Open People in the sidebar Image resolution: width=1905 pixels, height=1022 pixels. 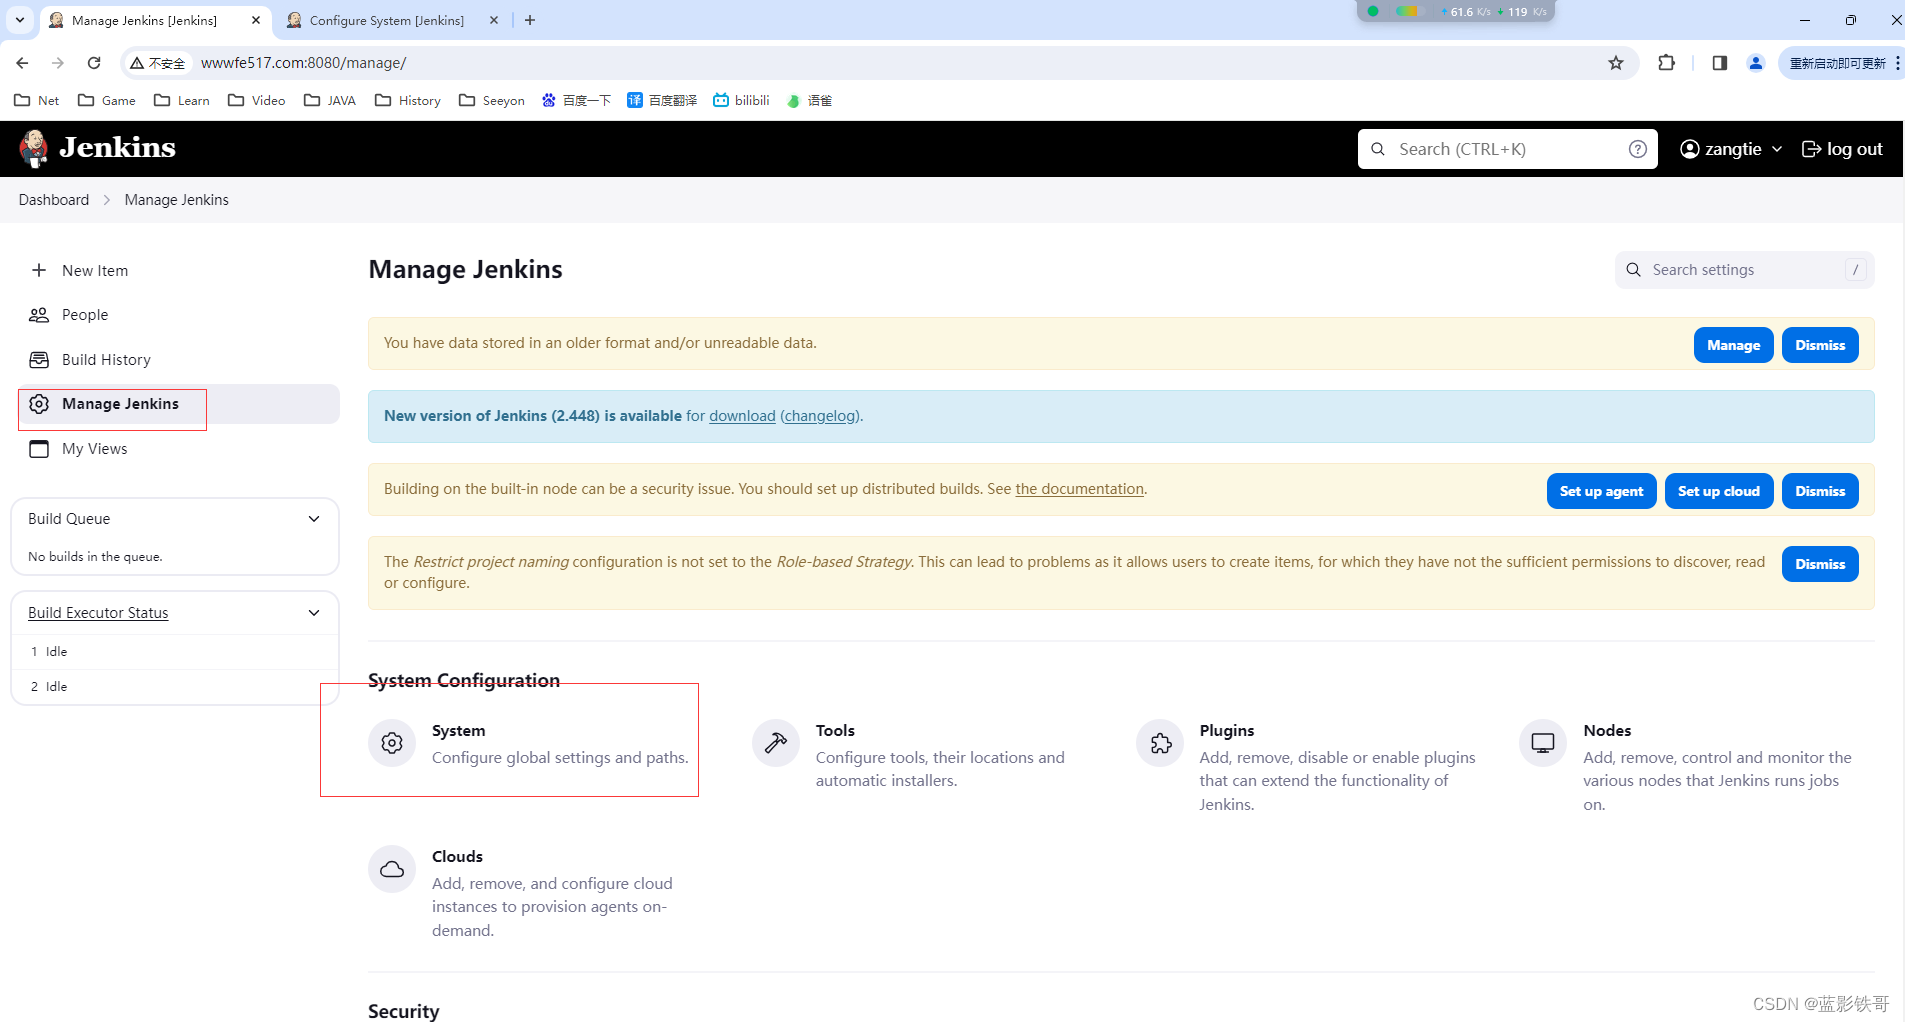85,315
